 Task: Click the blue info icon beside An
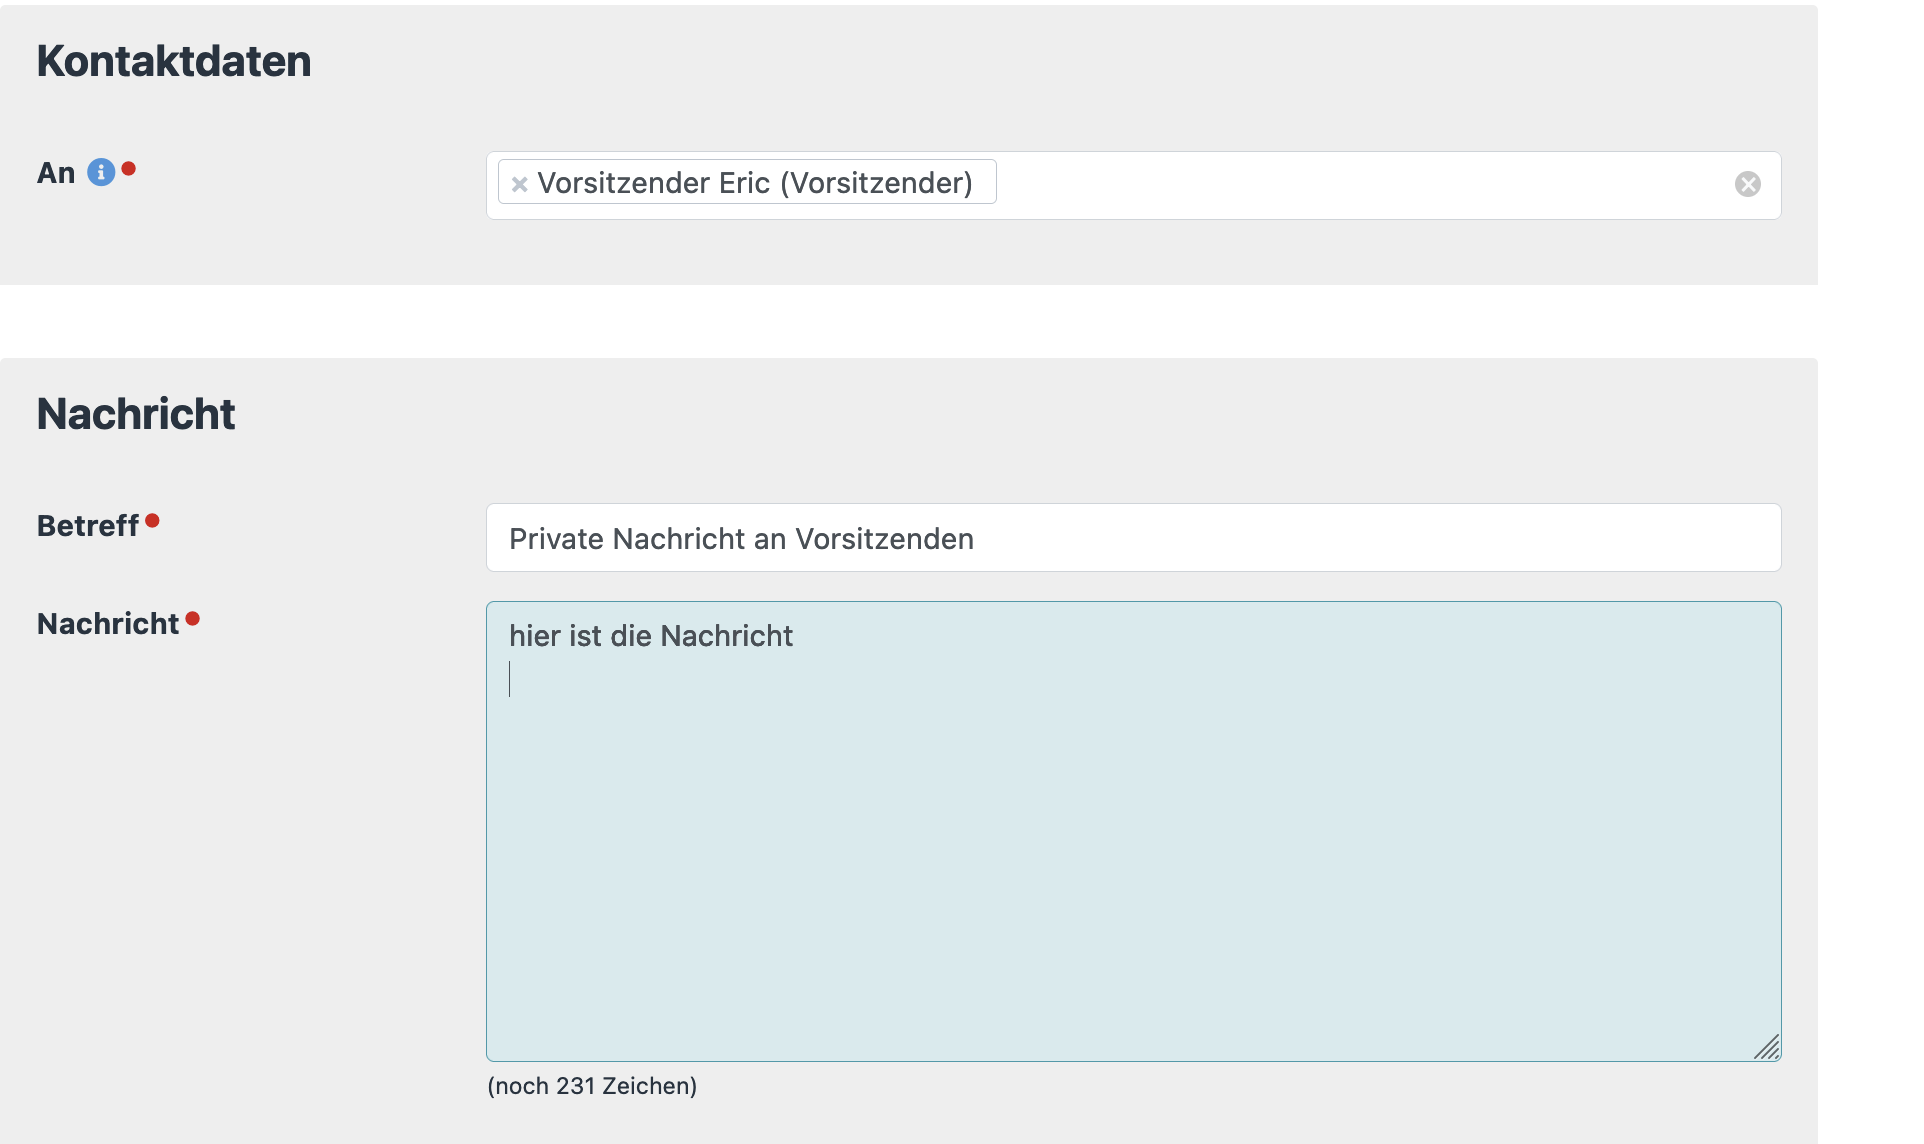coord(101,173)
